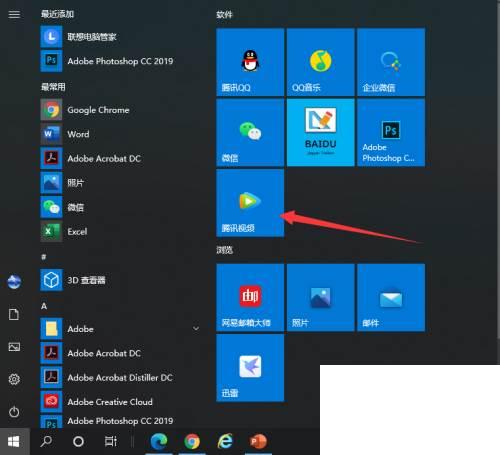Open Adobe Creative Cloud from app list
The image size is (500, 455).
coord(121,402)
